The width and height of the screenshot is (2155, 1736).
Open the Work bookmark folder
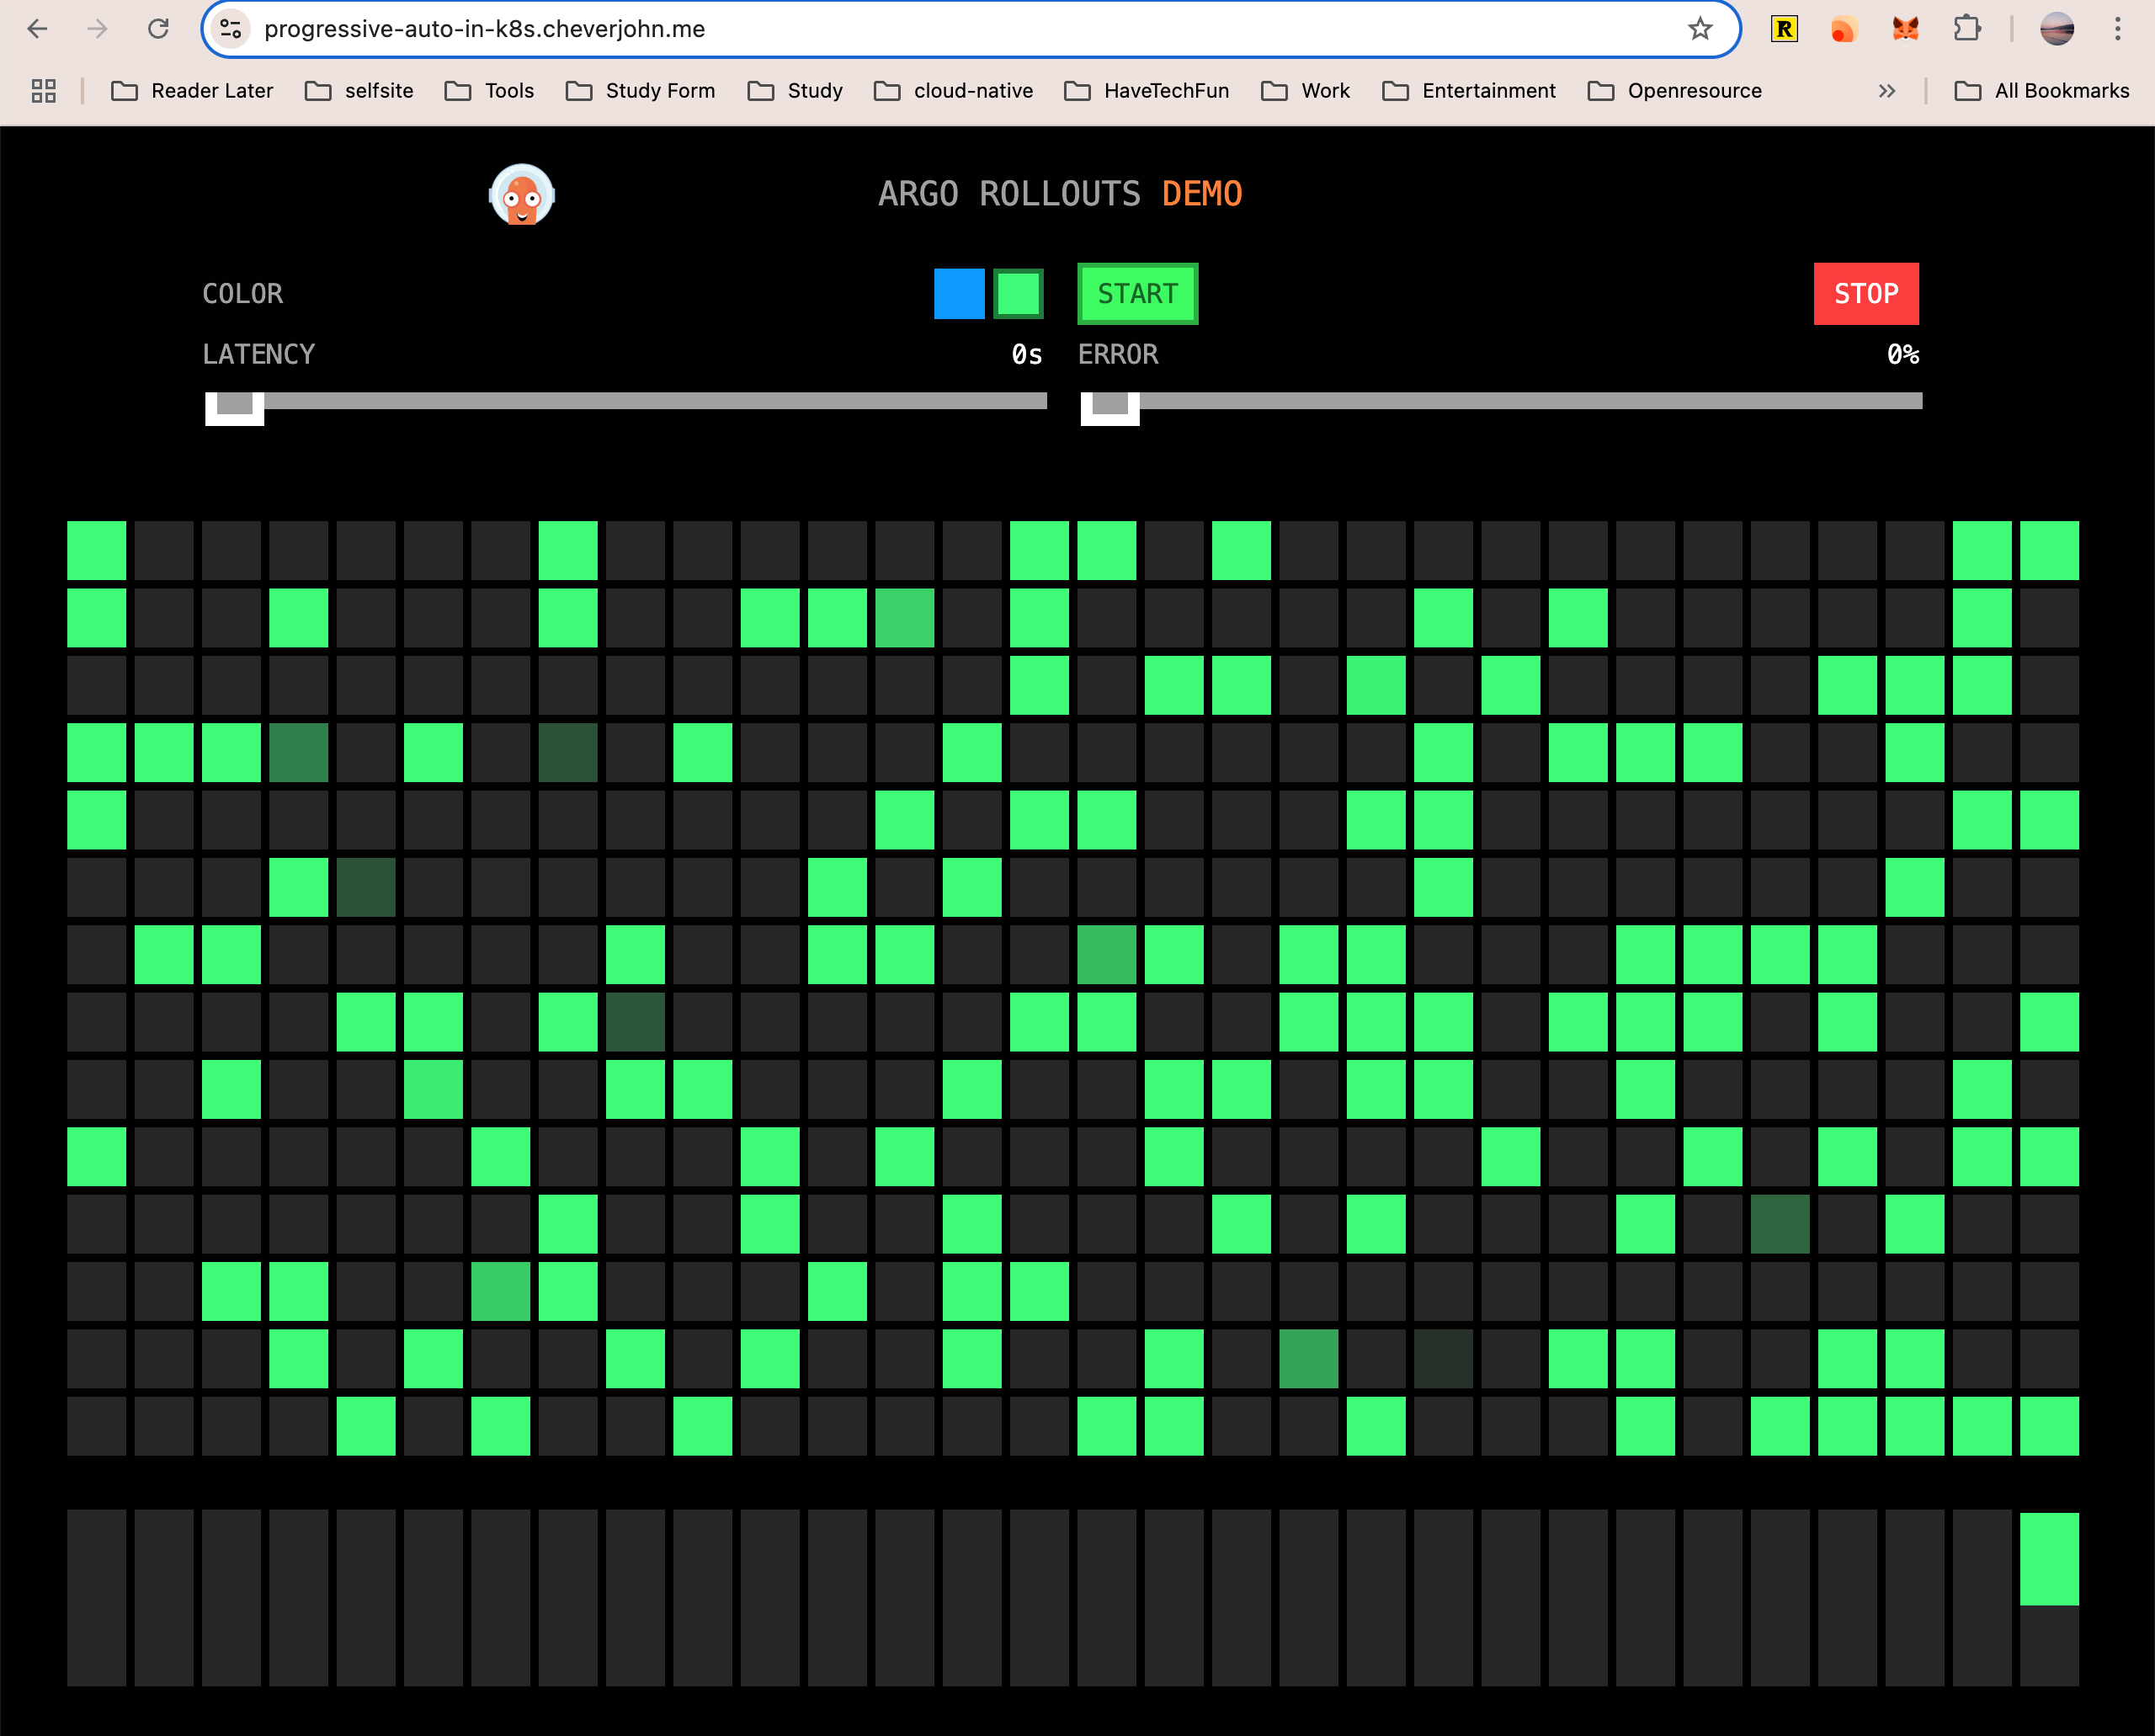[x=1305, y=91]
